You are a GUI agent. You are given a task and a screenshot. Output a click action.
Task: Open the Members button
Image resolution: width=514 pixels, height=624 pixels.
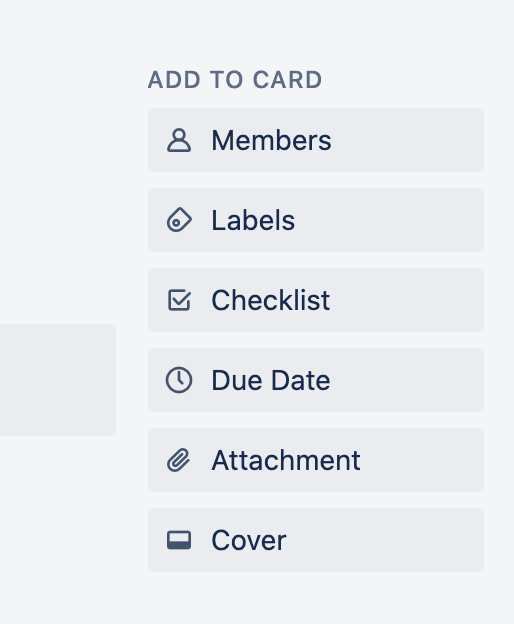(x=316, y=140)
